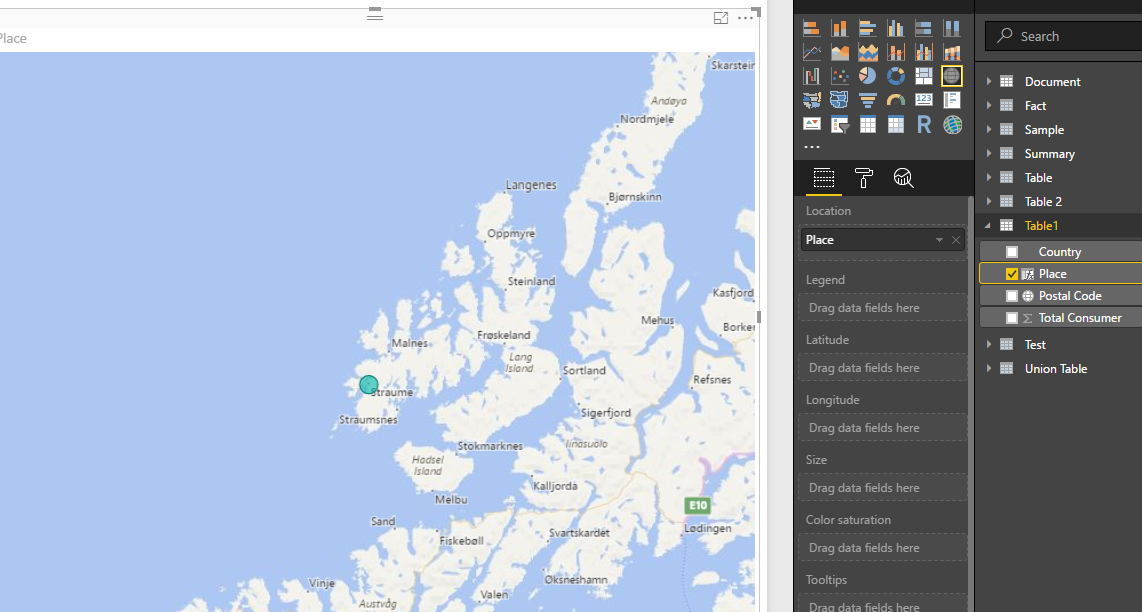Open More options on the map visual

point(745,18)
